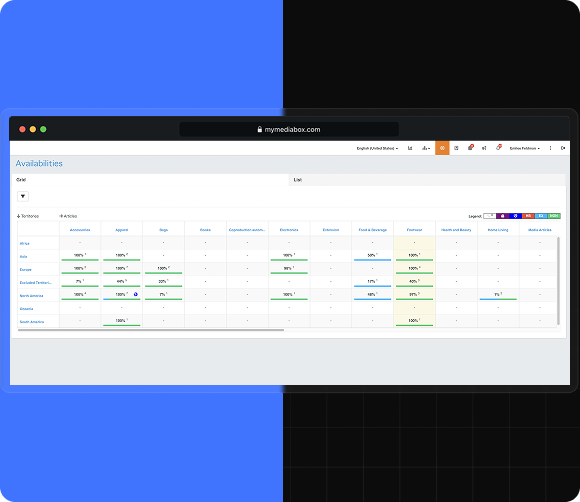
Task: Click the Availabilities page title
Action: point(39,164)
